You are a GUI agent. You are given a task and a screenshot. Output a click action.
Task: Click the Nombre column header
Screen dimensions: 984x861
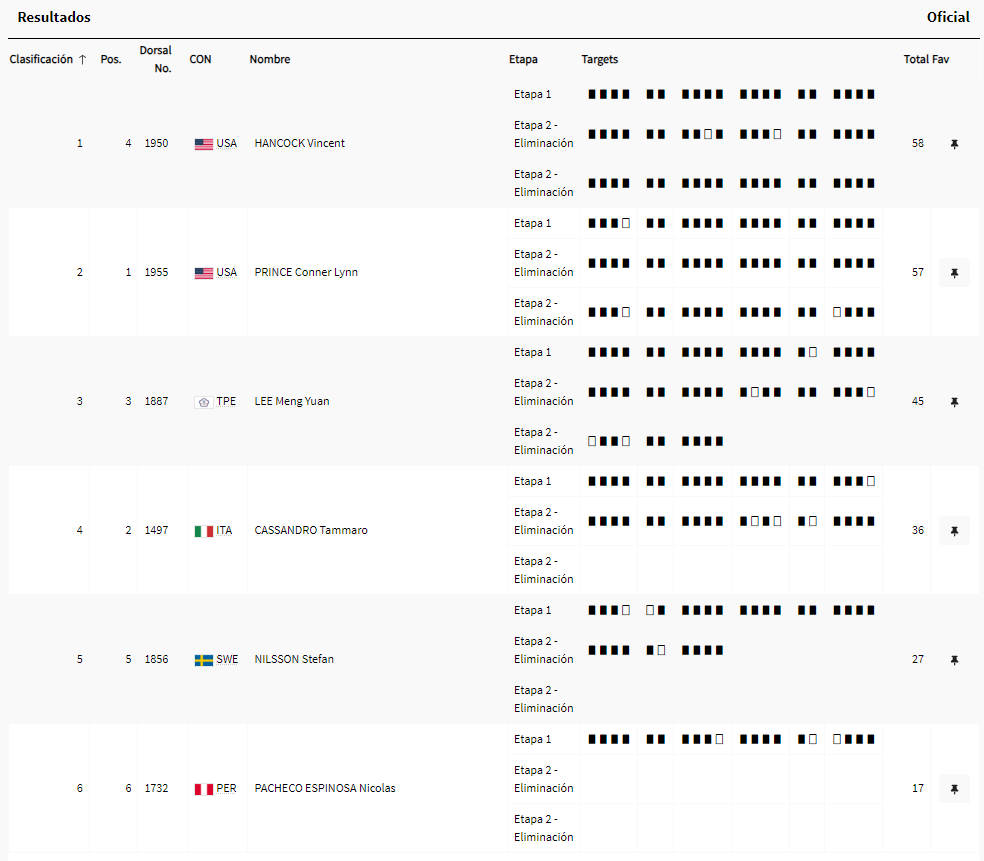coord(270,59)
